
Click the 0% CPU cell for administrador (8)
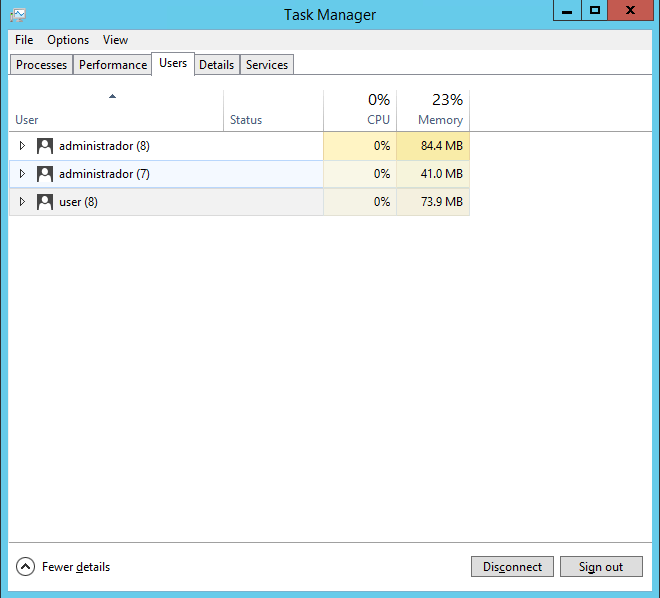click(360, 146)
